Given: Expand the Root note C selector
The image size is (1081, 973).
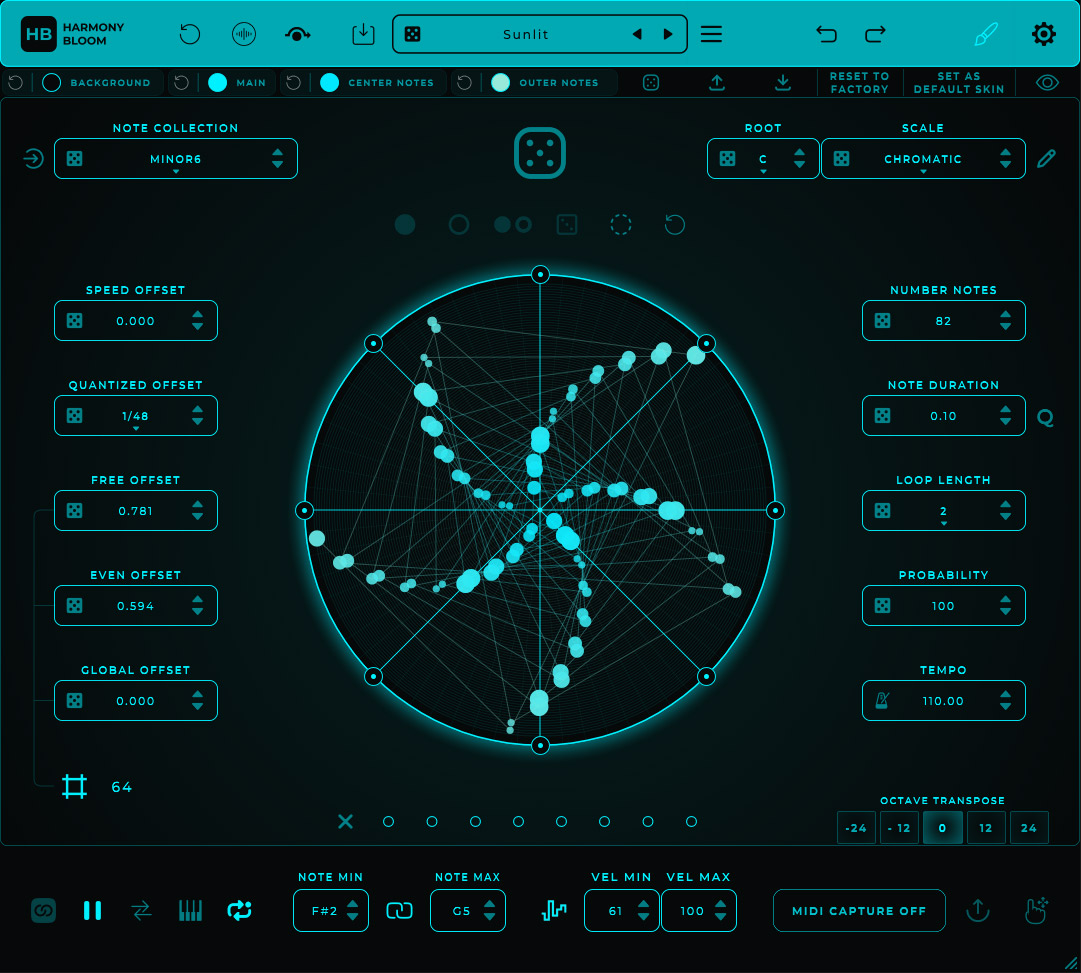Looking at the screenshot, I should pyautogui.click(x=763, y=158).
